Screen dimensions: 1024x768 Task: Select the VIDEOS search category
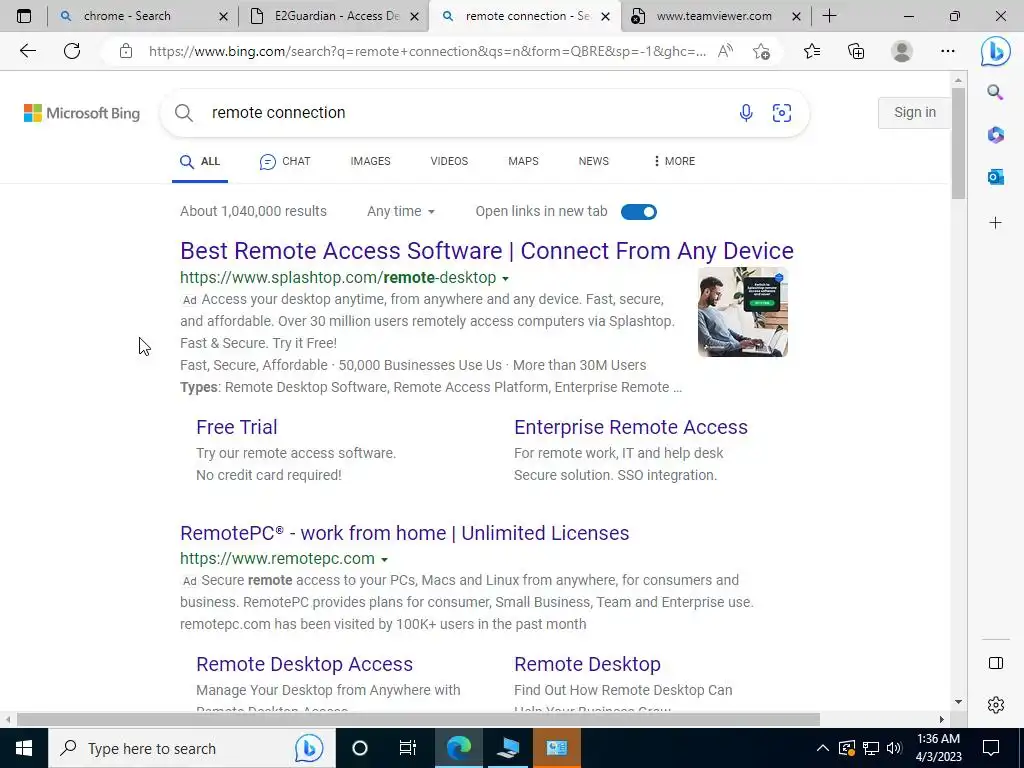449,161
